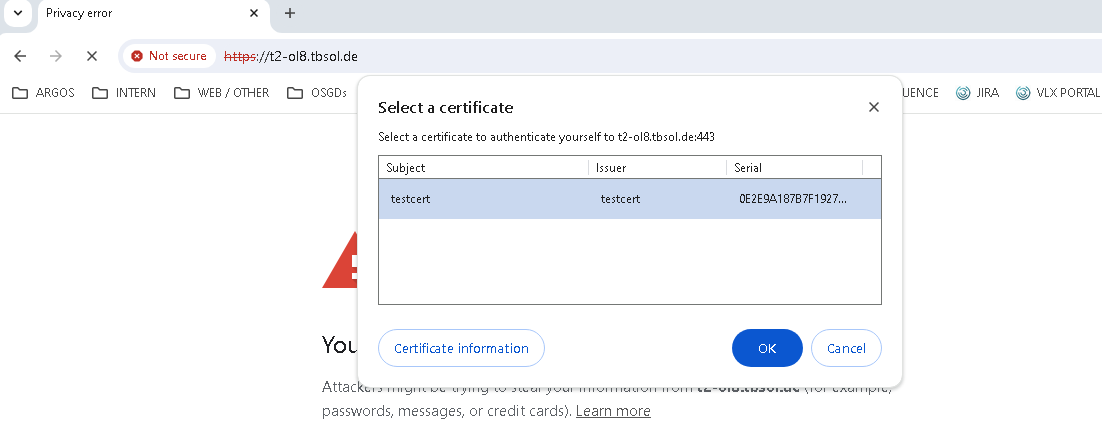The width and height of the screenshot is (1102, 429).
Task: Close the Privacy error tab
Action: [x=254, y=13]
